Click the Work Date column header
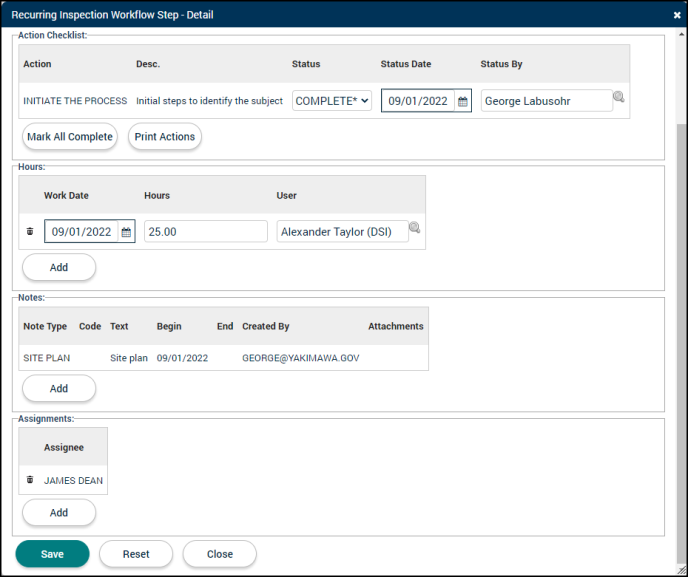Image resolution: width=688 pixels, height=577 pixels. (66, 196)
